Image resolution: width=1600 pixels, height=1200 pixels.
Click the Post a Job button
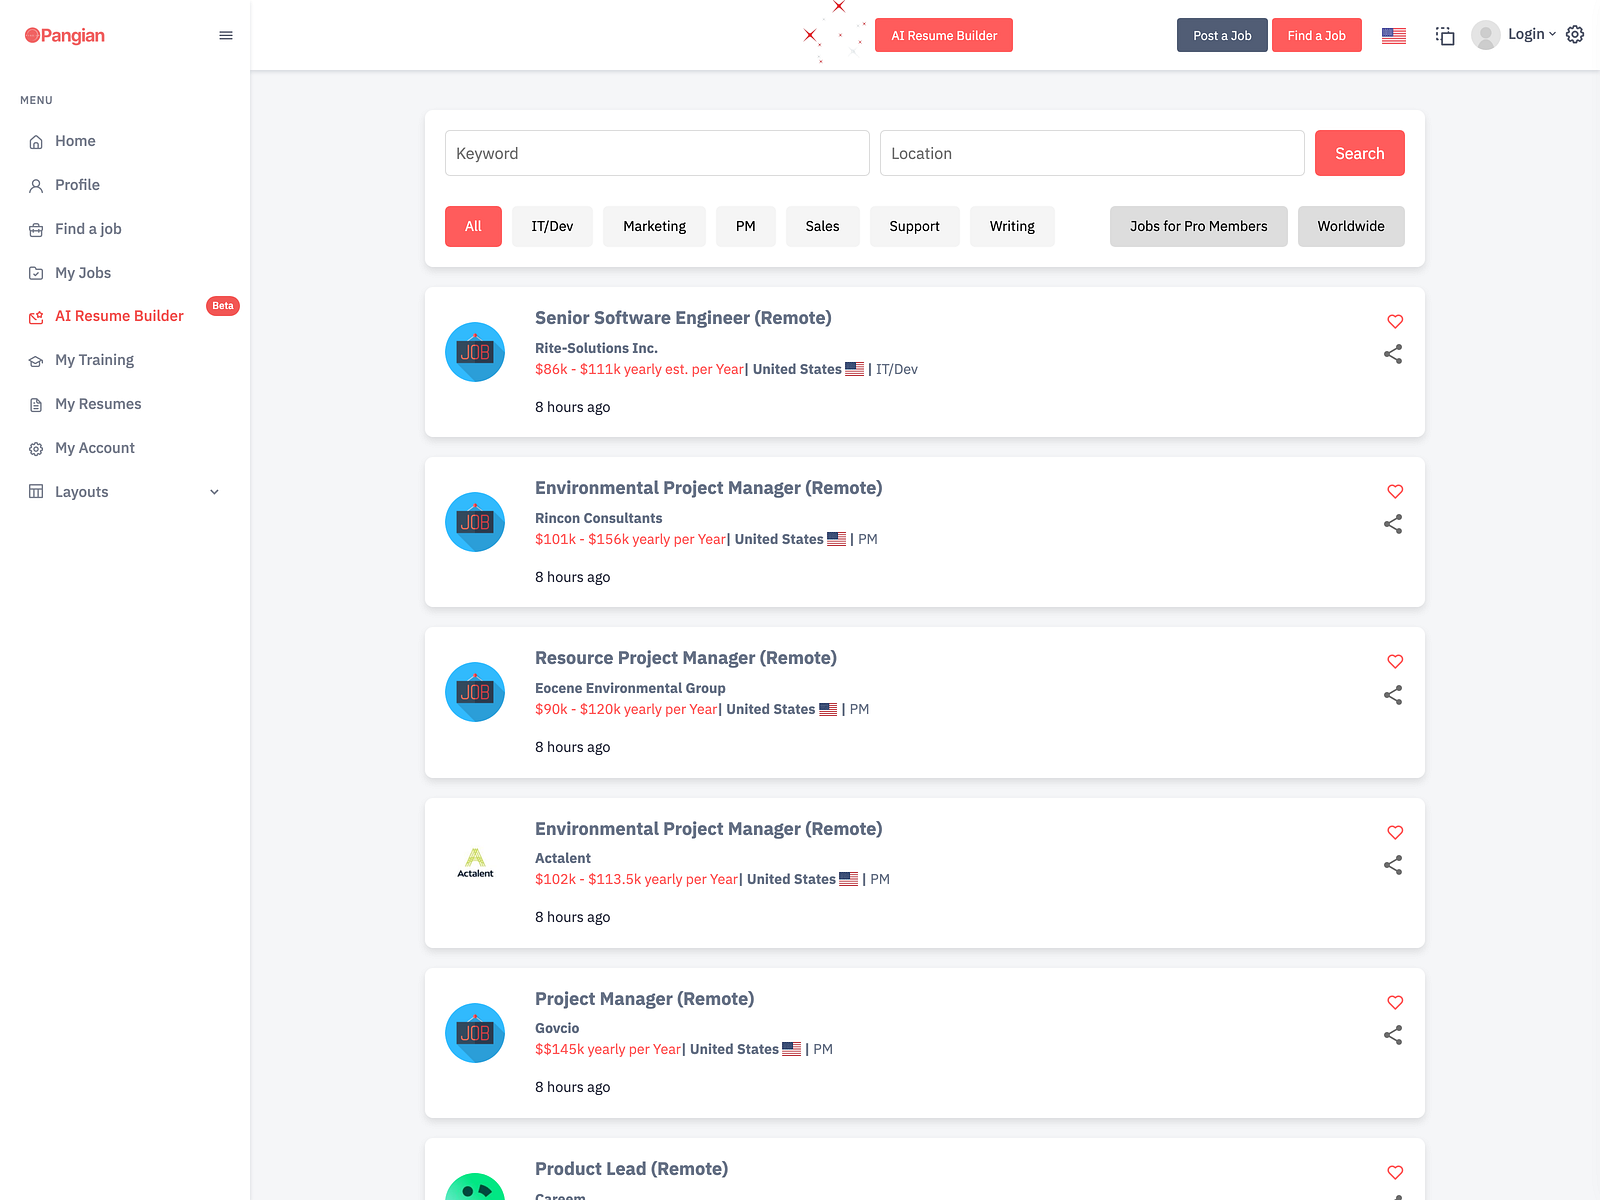point(1222,34)
